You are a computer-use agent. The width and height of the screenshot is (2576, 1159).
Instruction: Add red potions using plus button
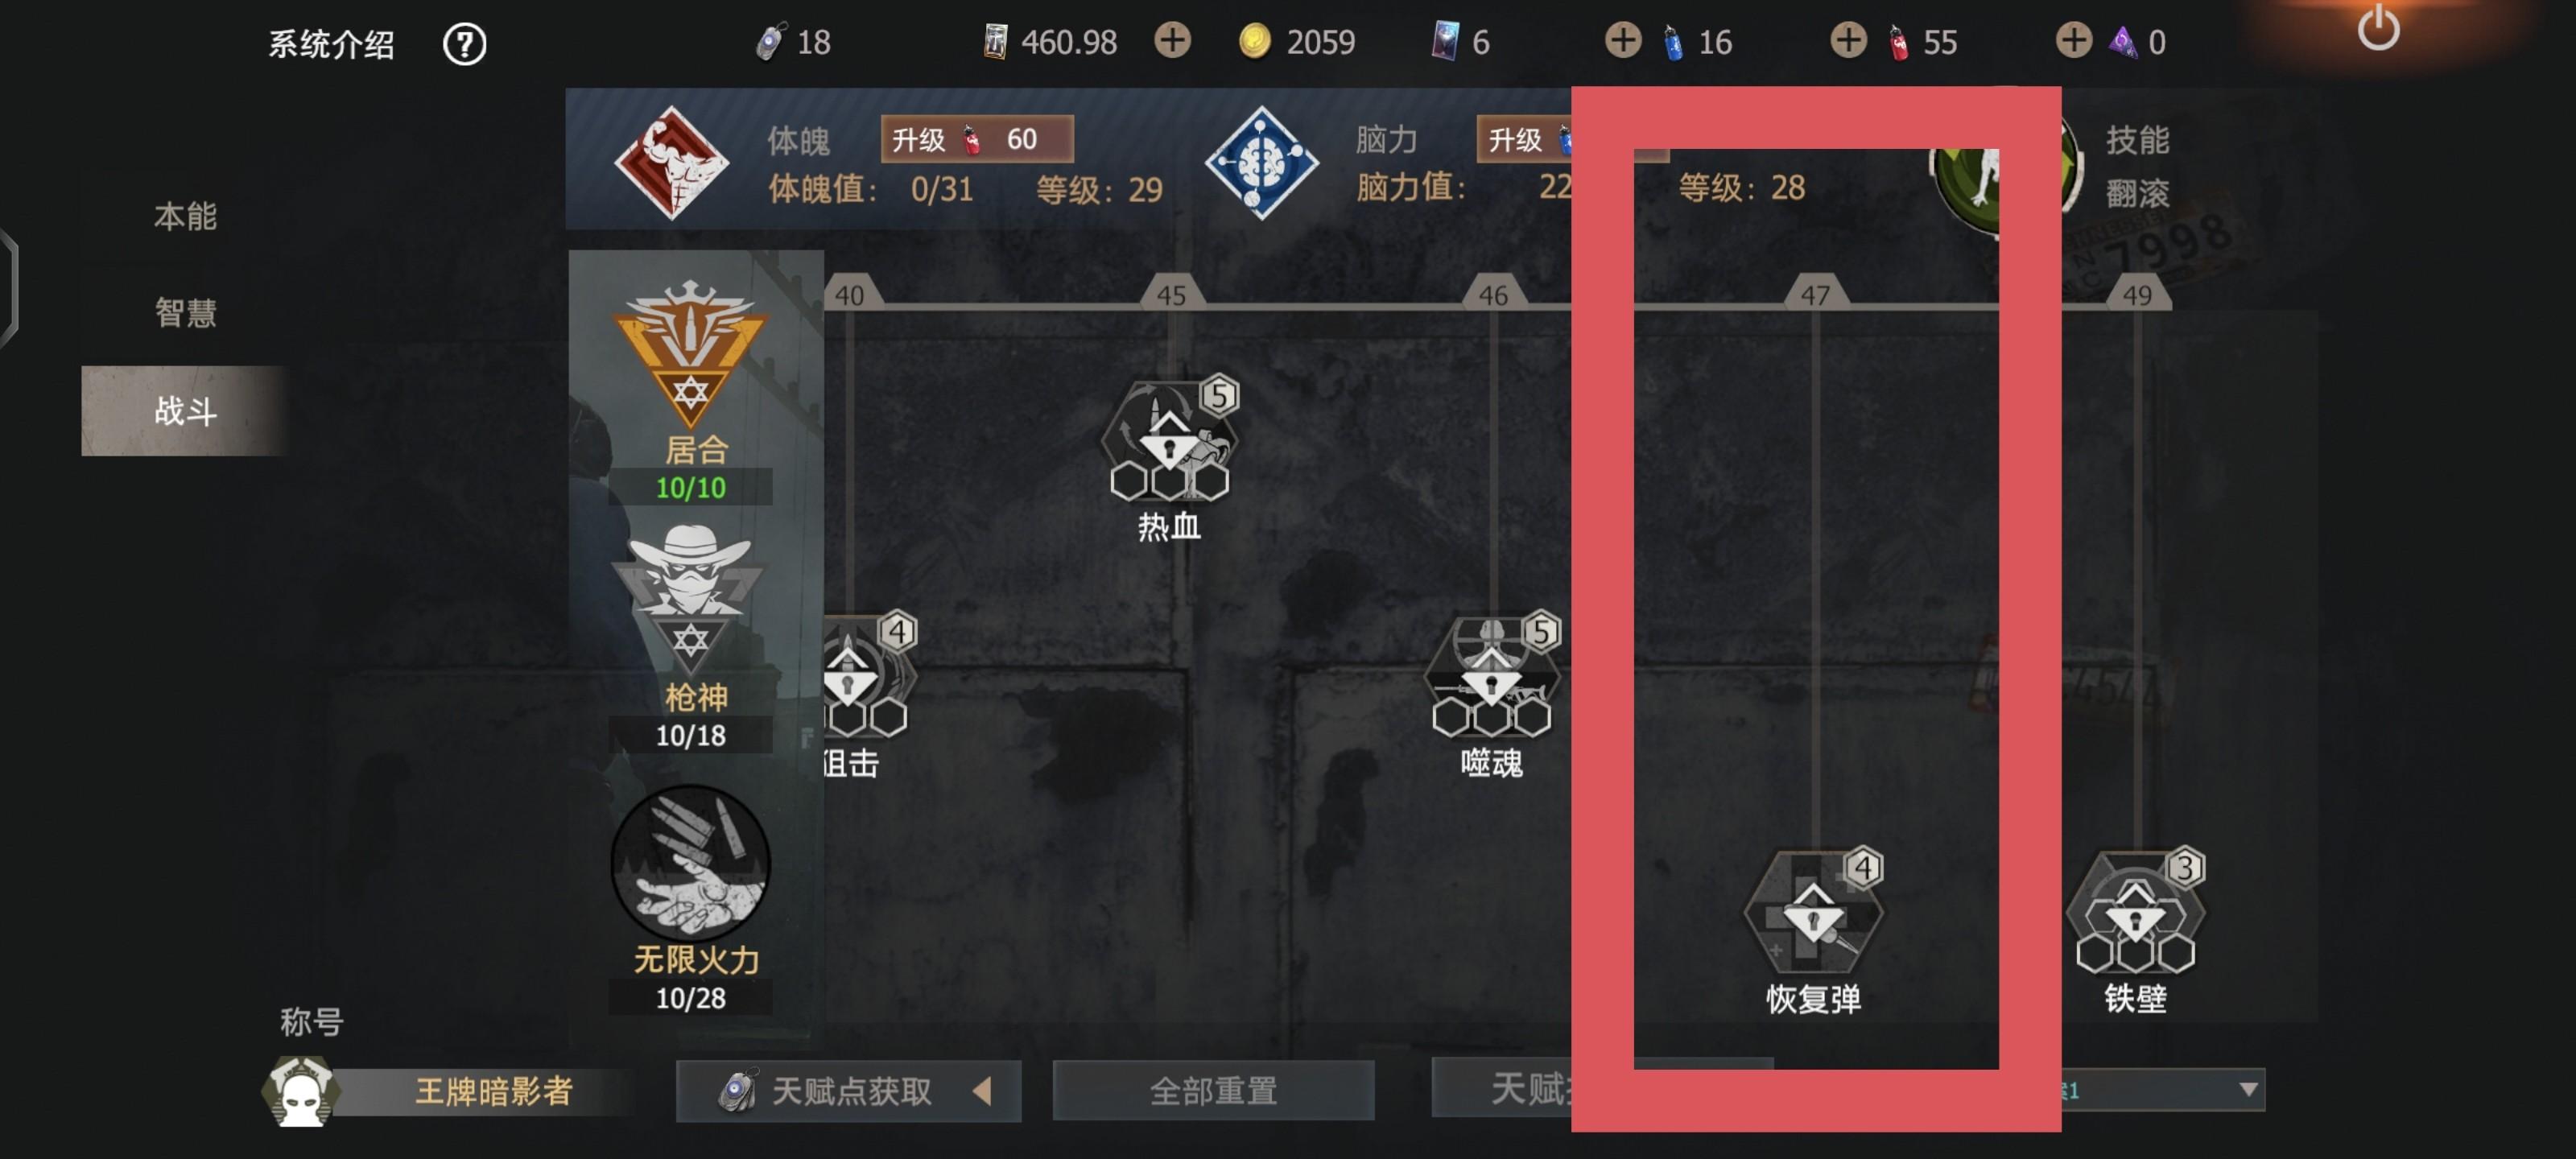[1848, 41]
